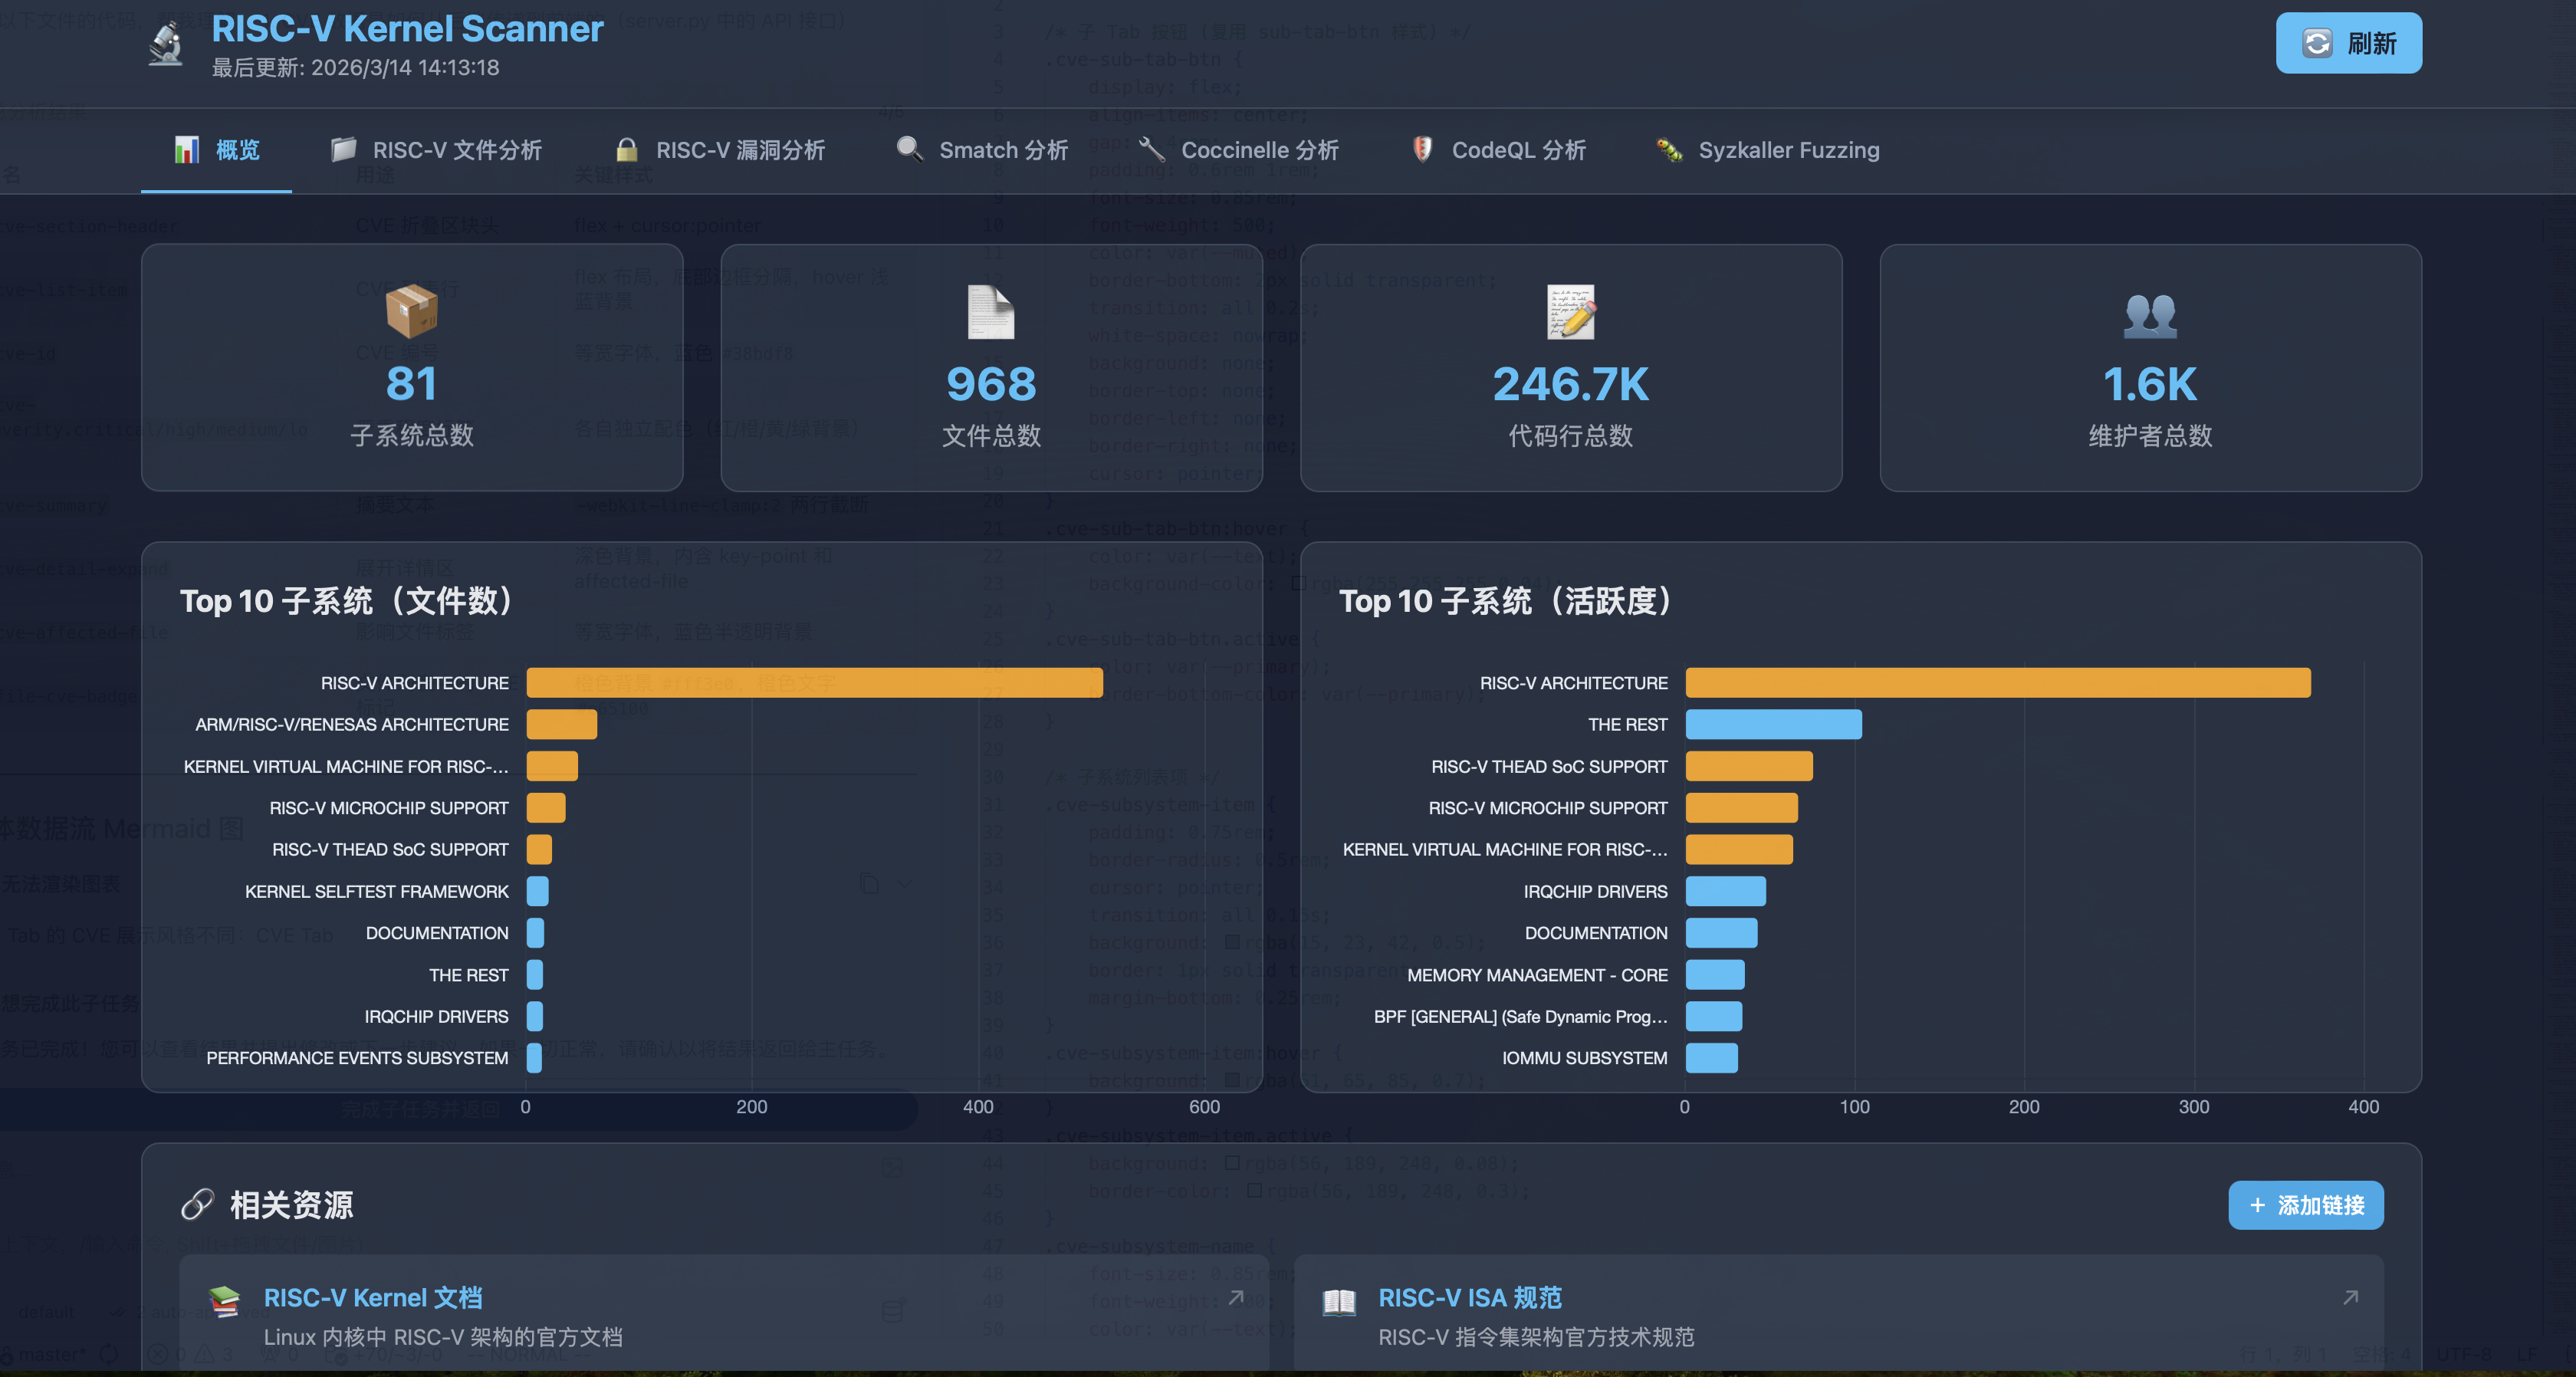Switch to Syzkaller Fuzzing tab

[1767, 150]
